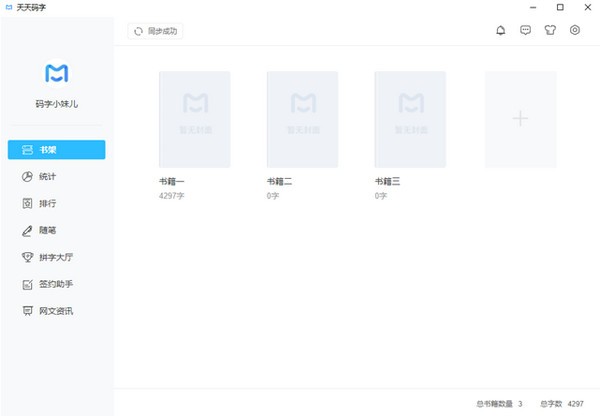Click the skin theme shirt icon
This screenshot has height=416, width=600.
tap(550, 31)
